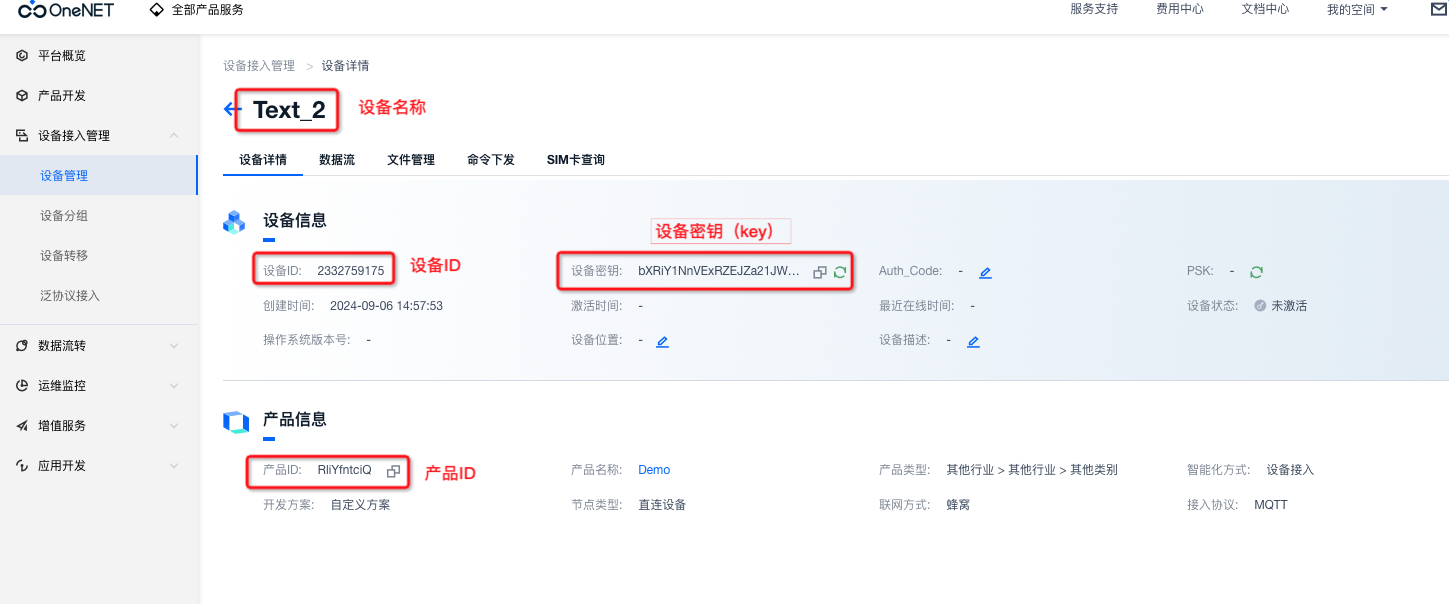Click the back arrow beside Text_2
Viewport: 1449px width, 604px height.
pos(232,110)
